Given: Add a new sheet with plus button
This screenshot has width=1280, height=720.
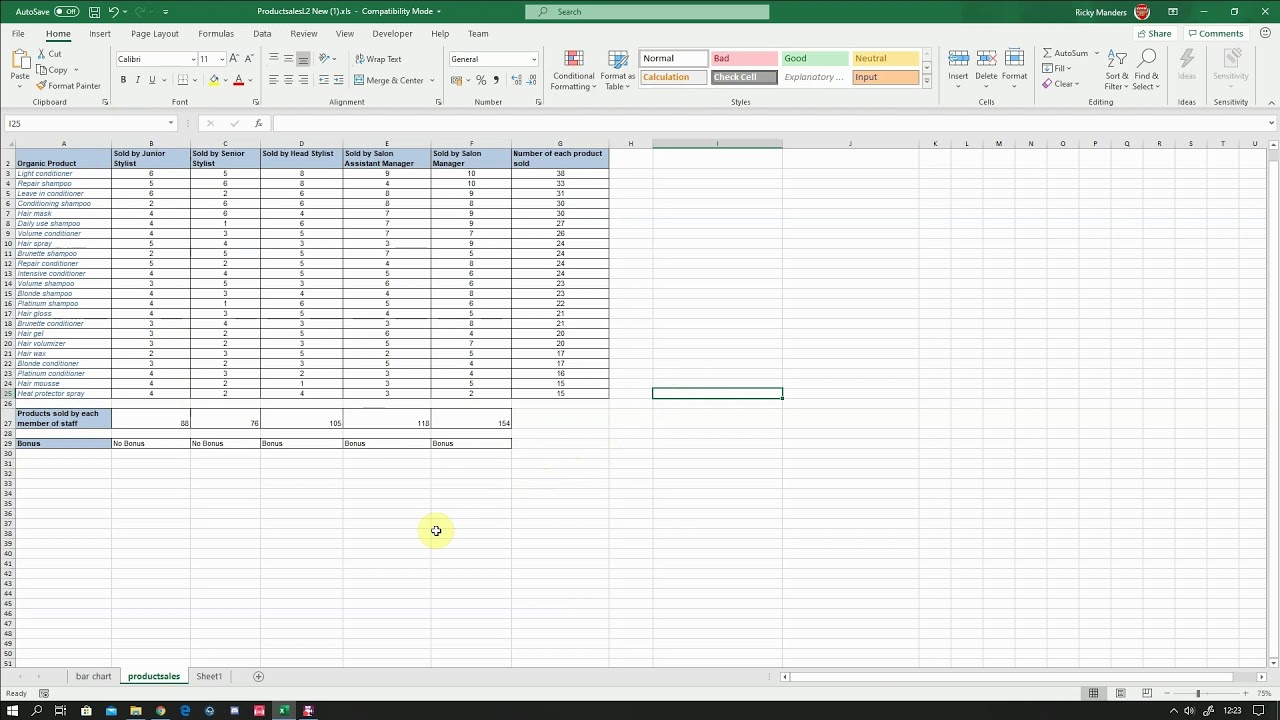Looking at the screenshot, I should click(x=258, y=677).
